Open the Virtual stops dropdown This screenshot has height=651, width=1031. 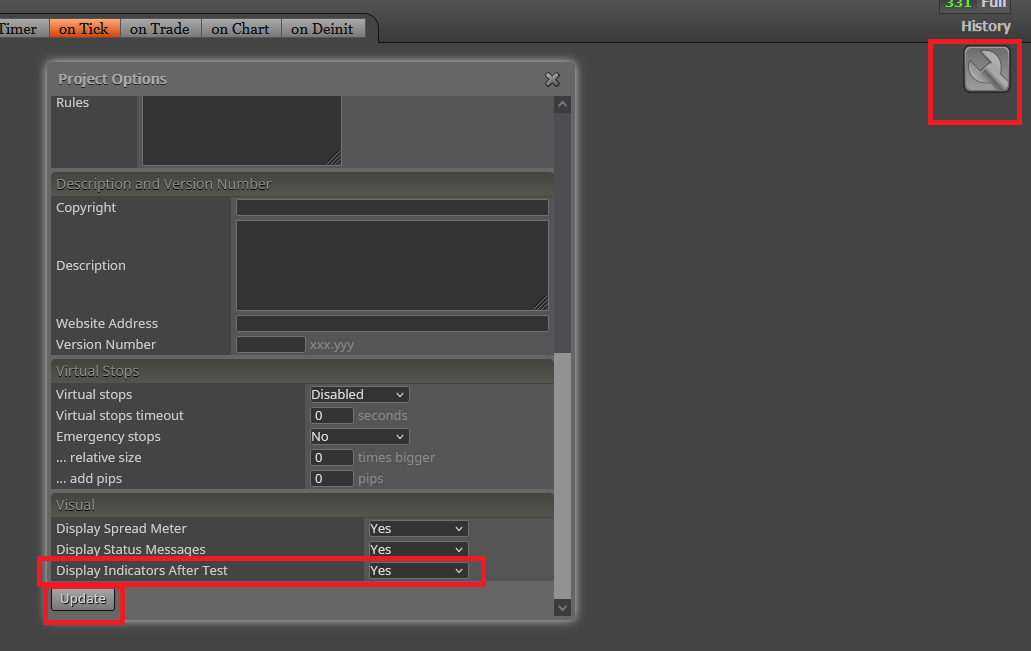[x=359, y=395]
